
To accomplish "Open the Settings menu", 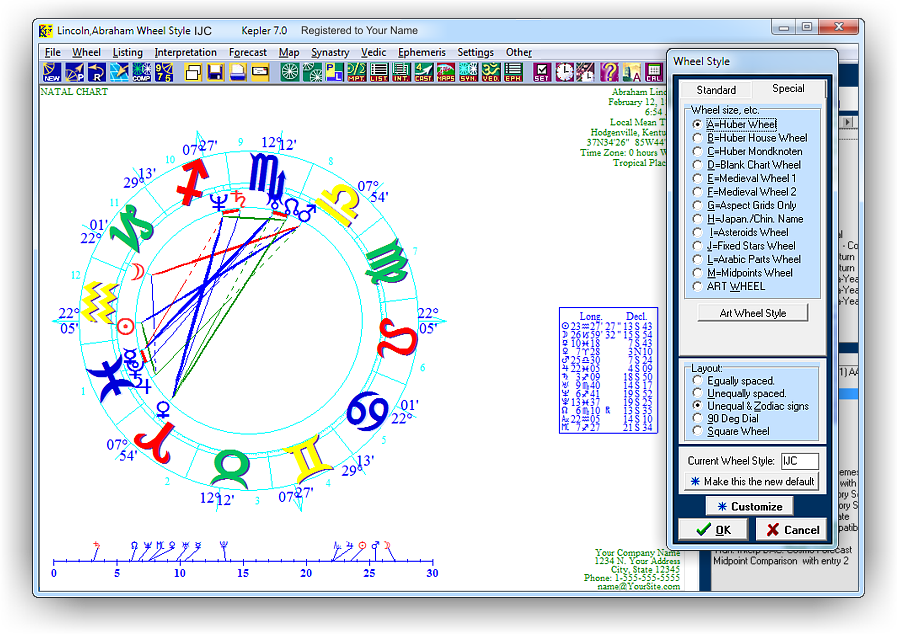I will coord(475,52).
